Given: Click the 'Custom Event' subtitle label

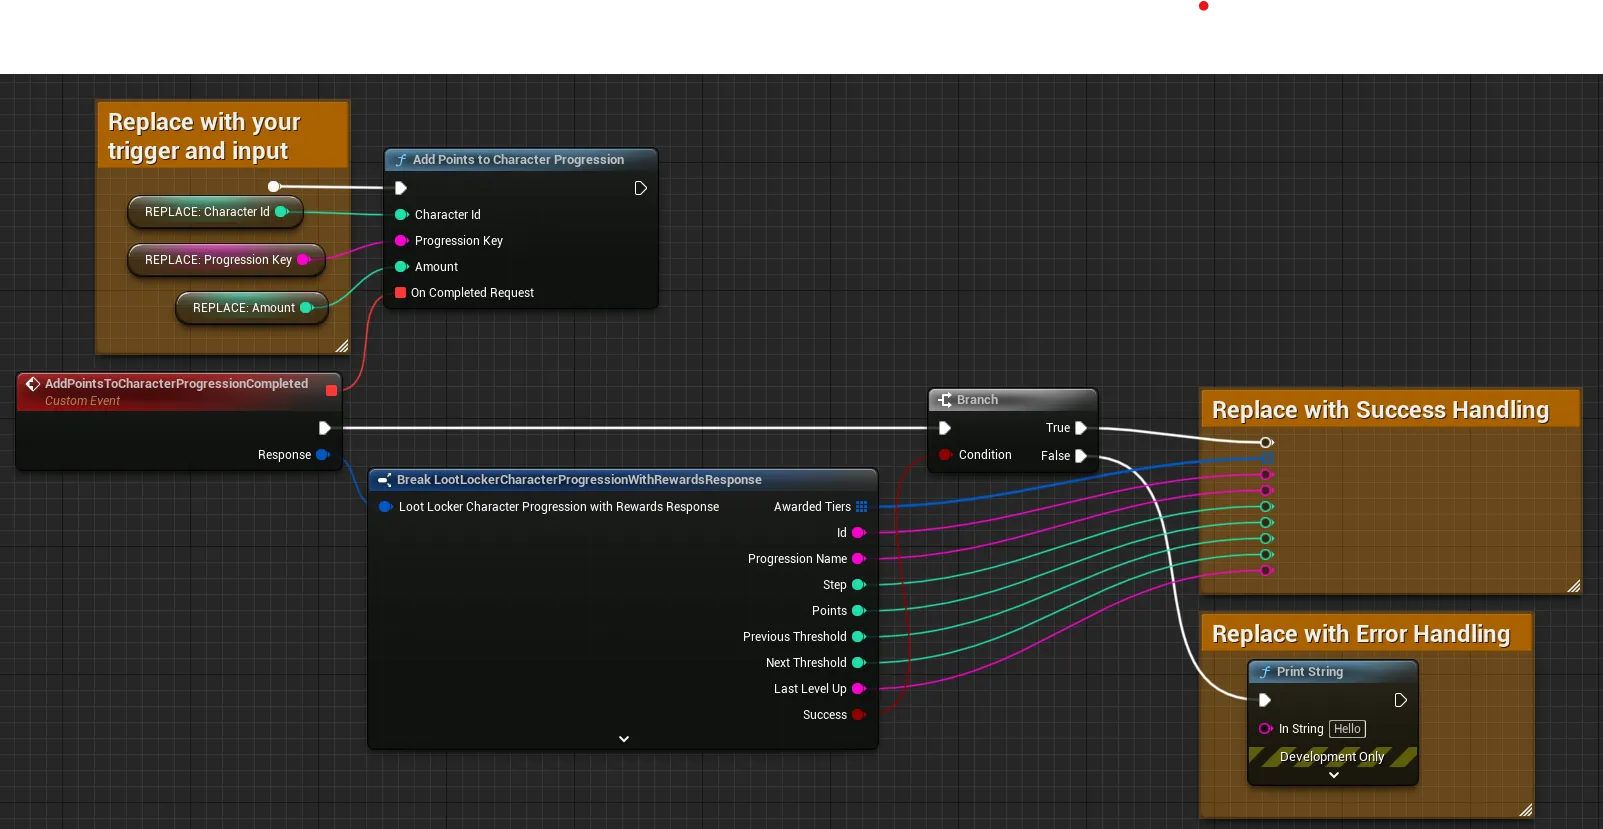Looking at the screenshot, I should pos(82,401).
